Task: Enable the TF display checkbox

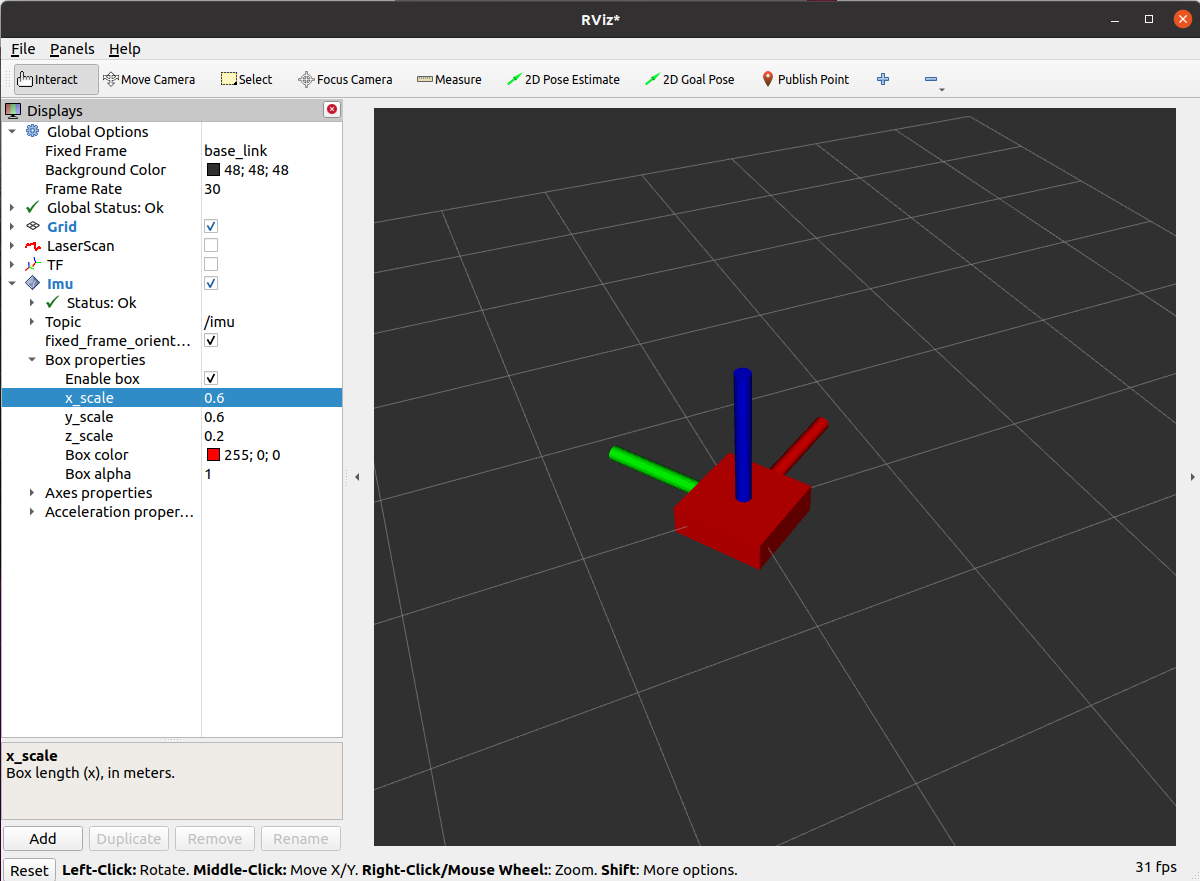Action: pos(211,265)
